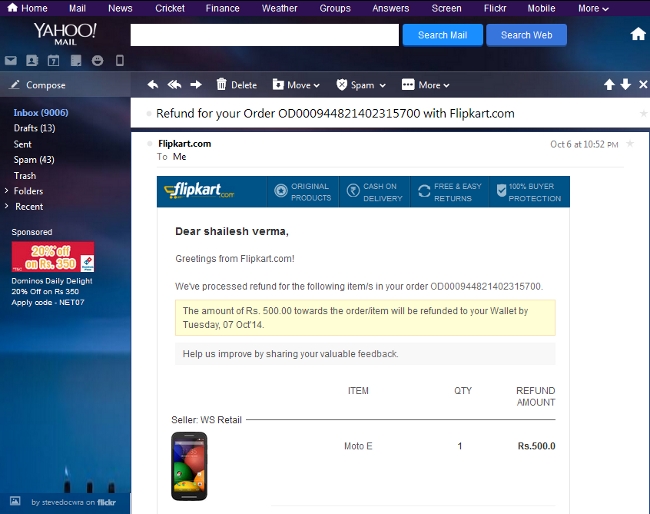Click the Dominos 20% off ad banner
Screen dimensions: 650x514
point(53,257)
